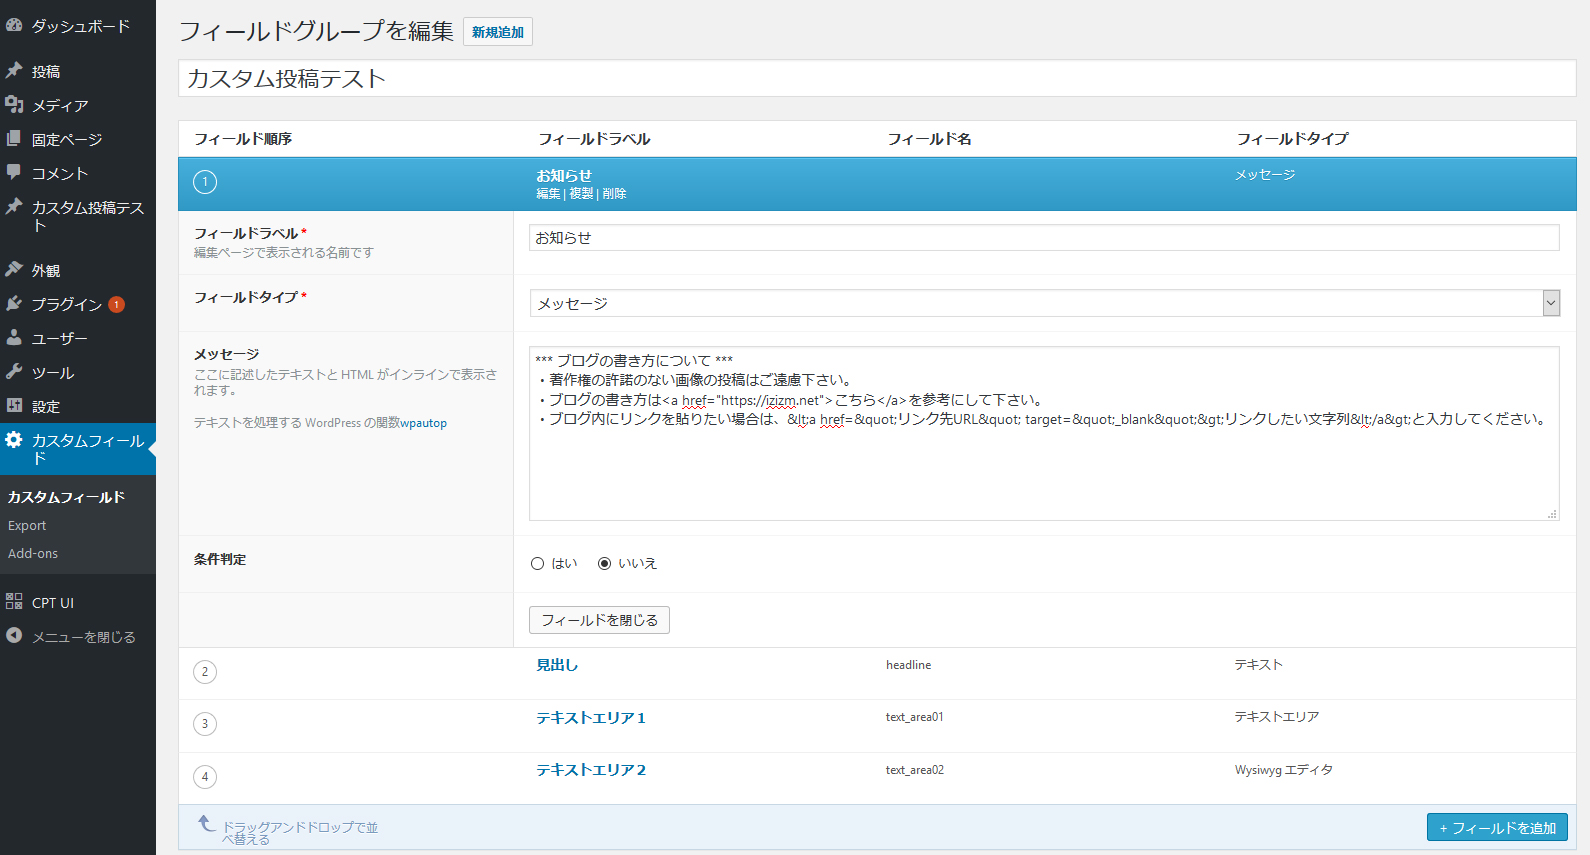
Task: Click the user icon beside ユーザー
Action: [x=14, y=338]
